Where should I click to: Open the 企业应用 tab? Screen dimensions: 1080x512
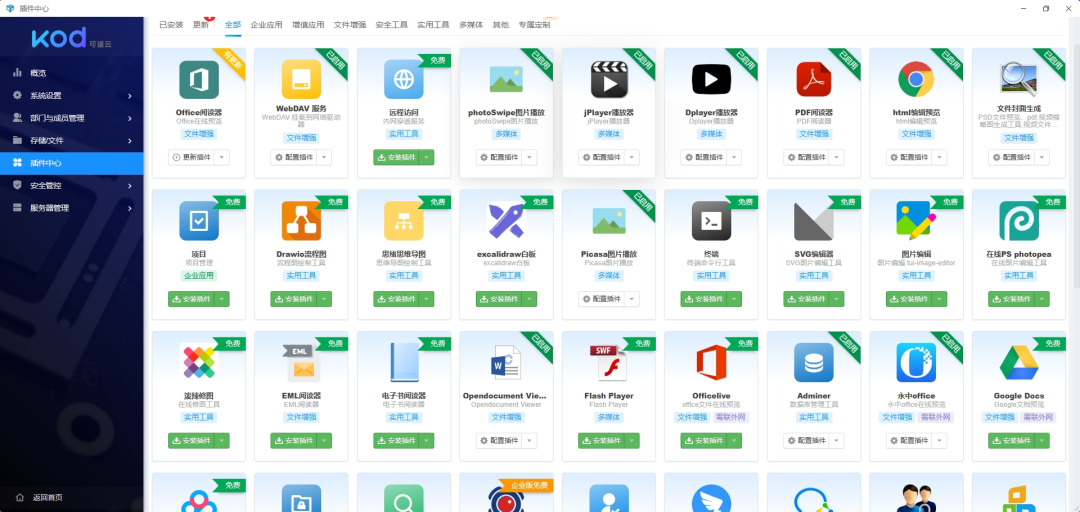[x=267, y=25]
